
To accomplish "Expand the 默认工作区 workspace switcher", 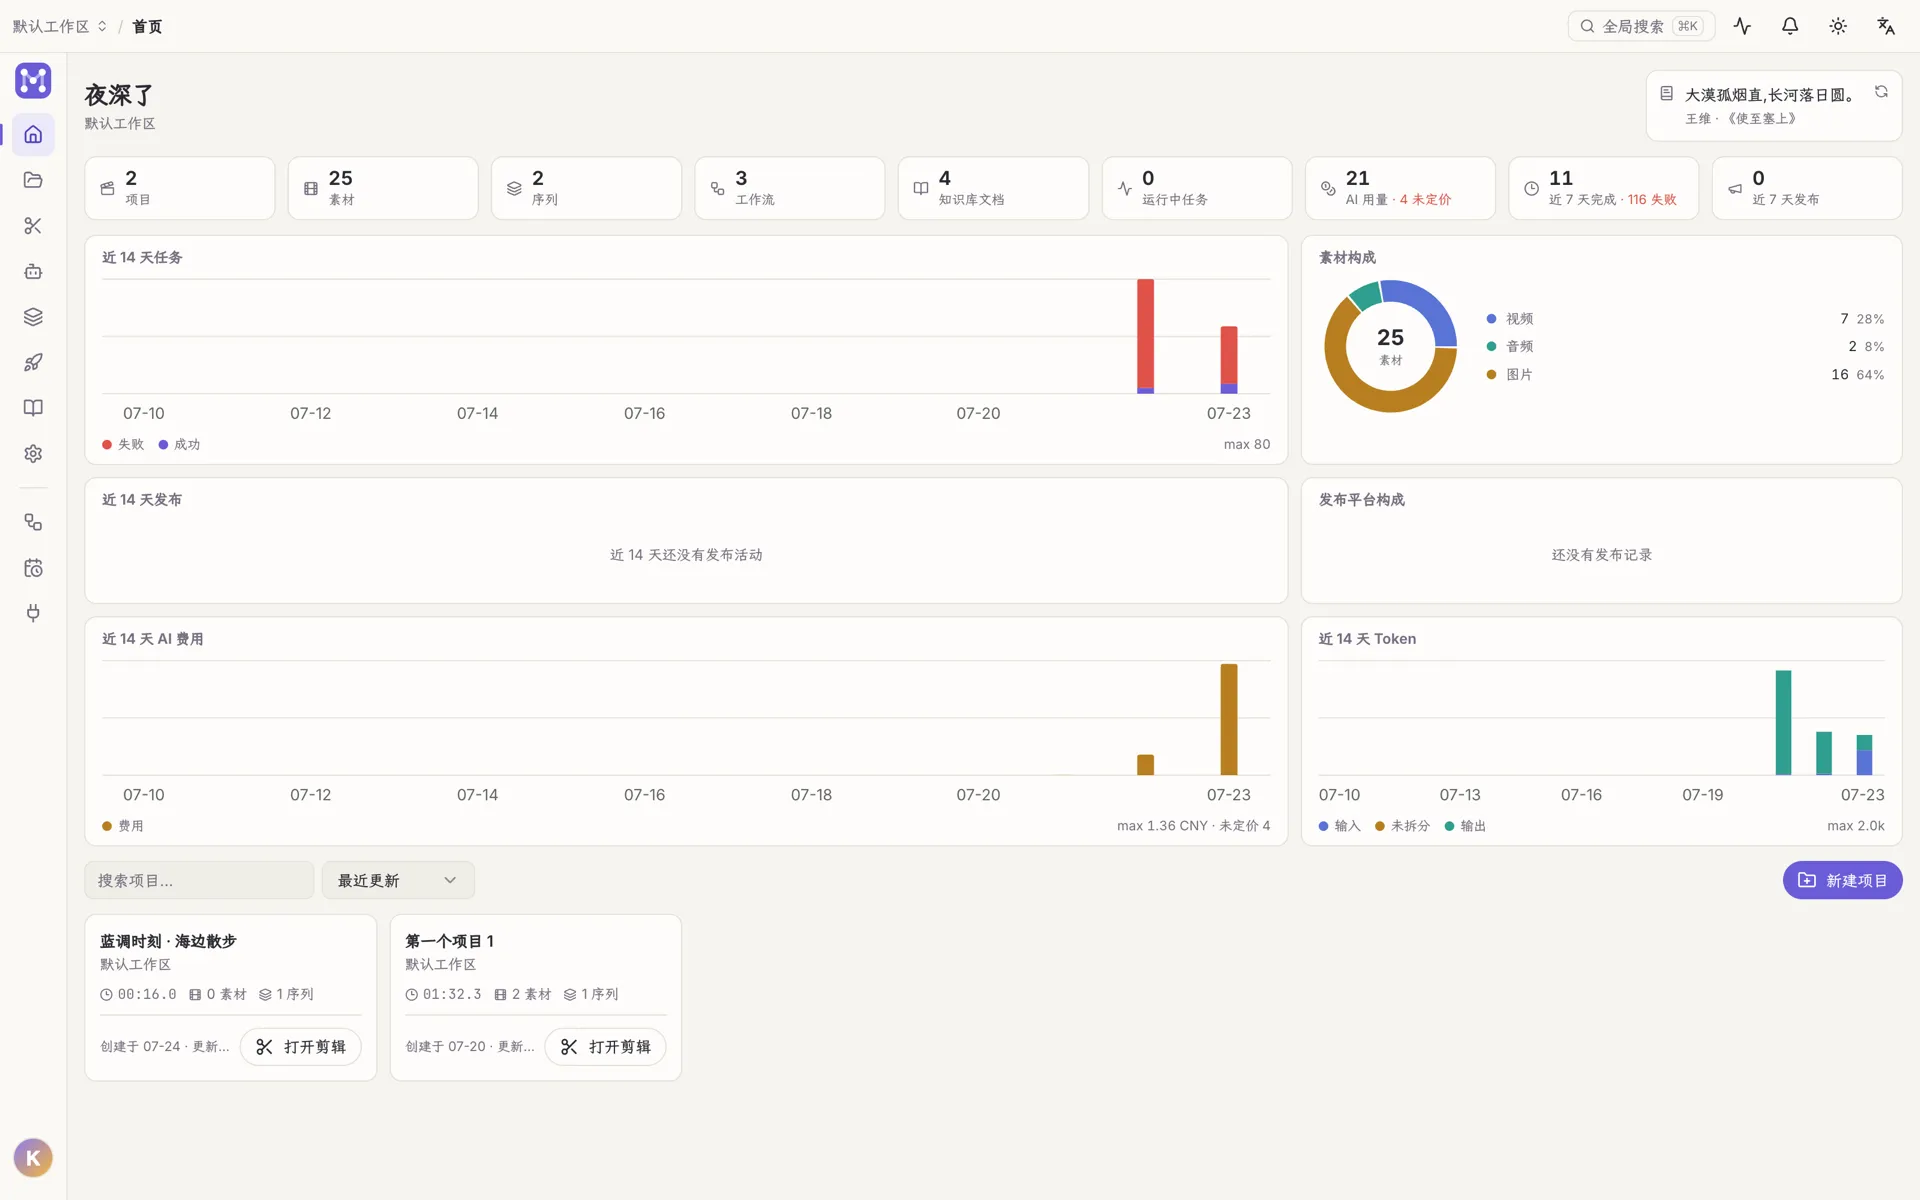I will (59, 26).
